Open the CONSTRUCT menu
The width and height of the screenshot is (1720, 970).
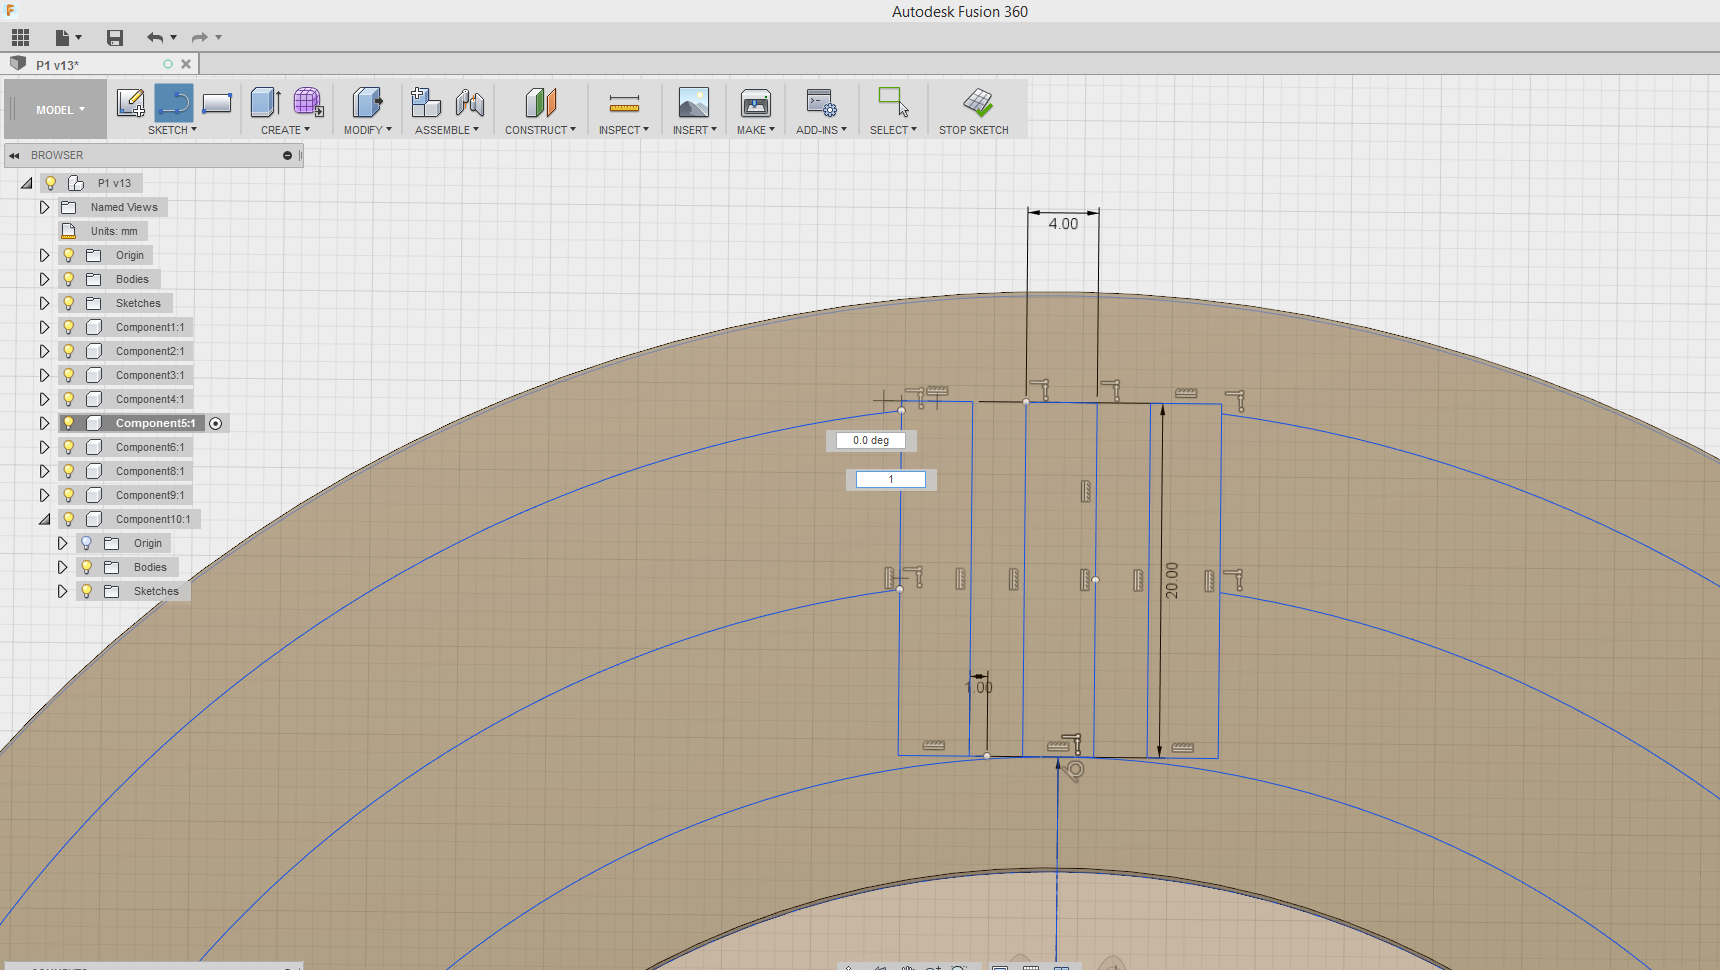[540, 130]
